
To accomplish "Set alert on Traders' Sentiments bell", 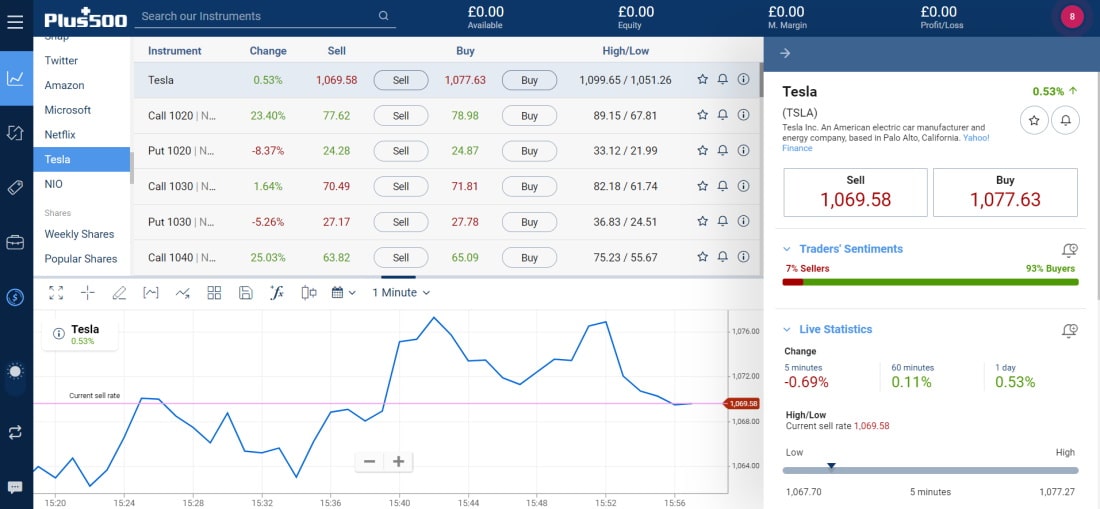I will coord(1069,250).
